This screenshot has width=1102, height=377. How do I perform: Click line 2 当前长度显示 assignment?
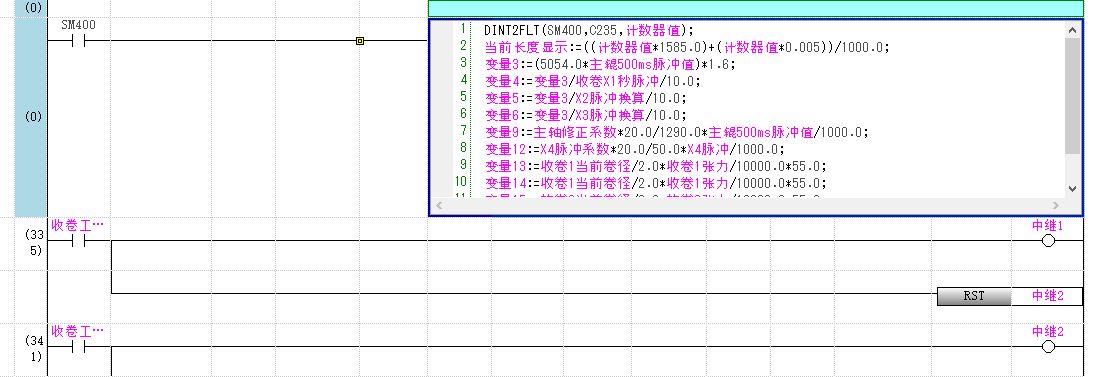[687, 47]
